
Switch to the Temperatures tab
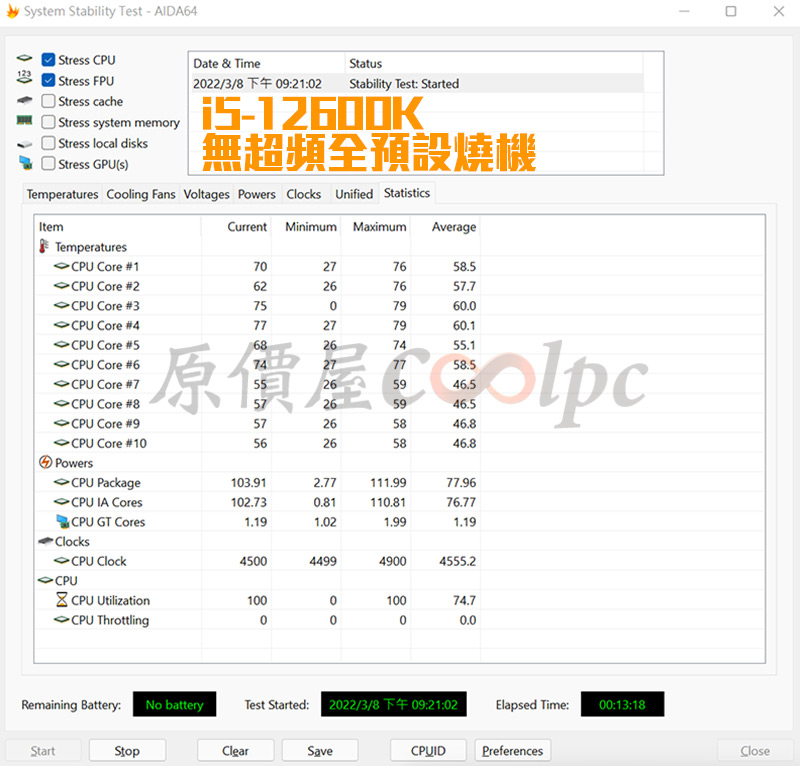pos(62,194)
